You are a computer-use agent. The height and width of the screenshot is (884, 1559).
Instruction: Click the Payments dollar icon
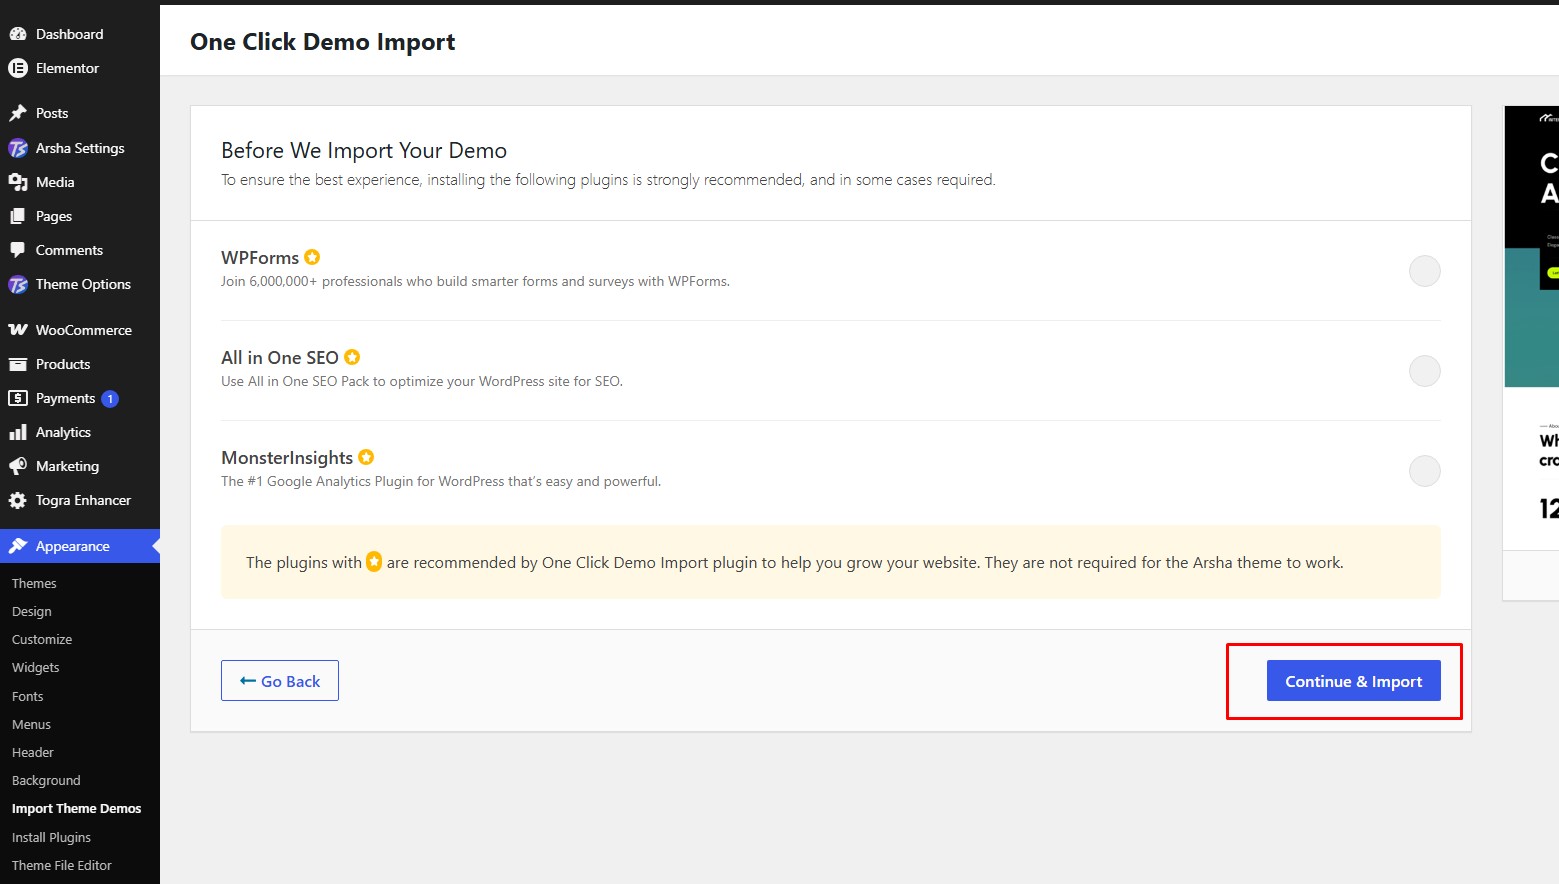18,398
